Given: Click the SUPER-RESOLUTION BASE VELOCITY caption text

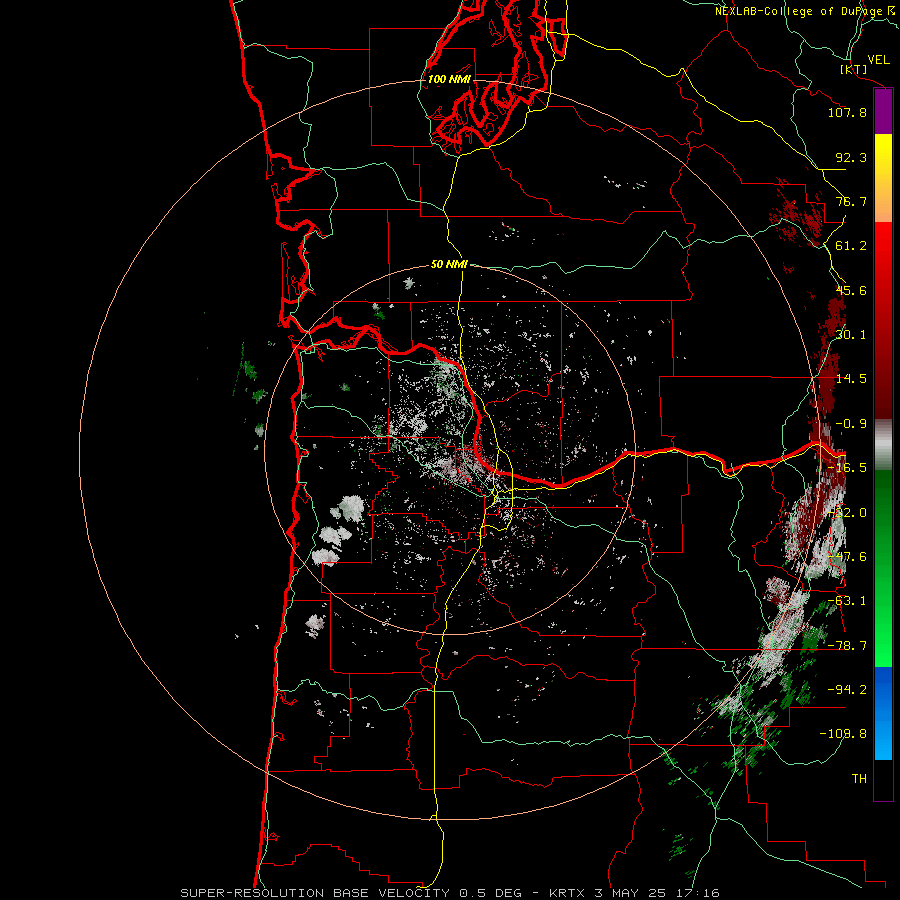Looking at the screenshot, I should [x=315, y=893].
